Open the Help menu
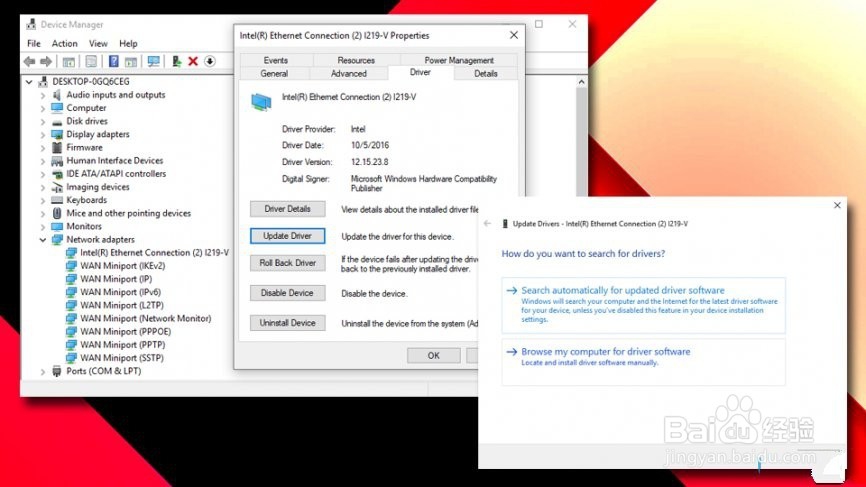Screen dimensions: 866x487 (128, 44)
